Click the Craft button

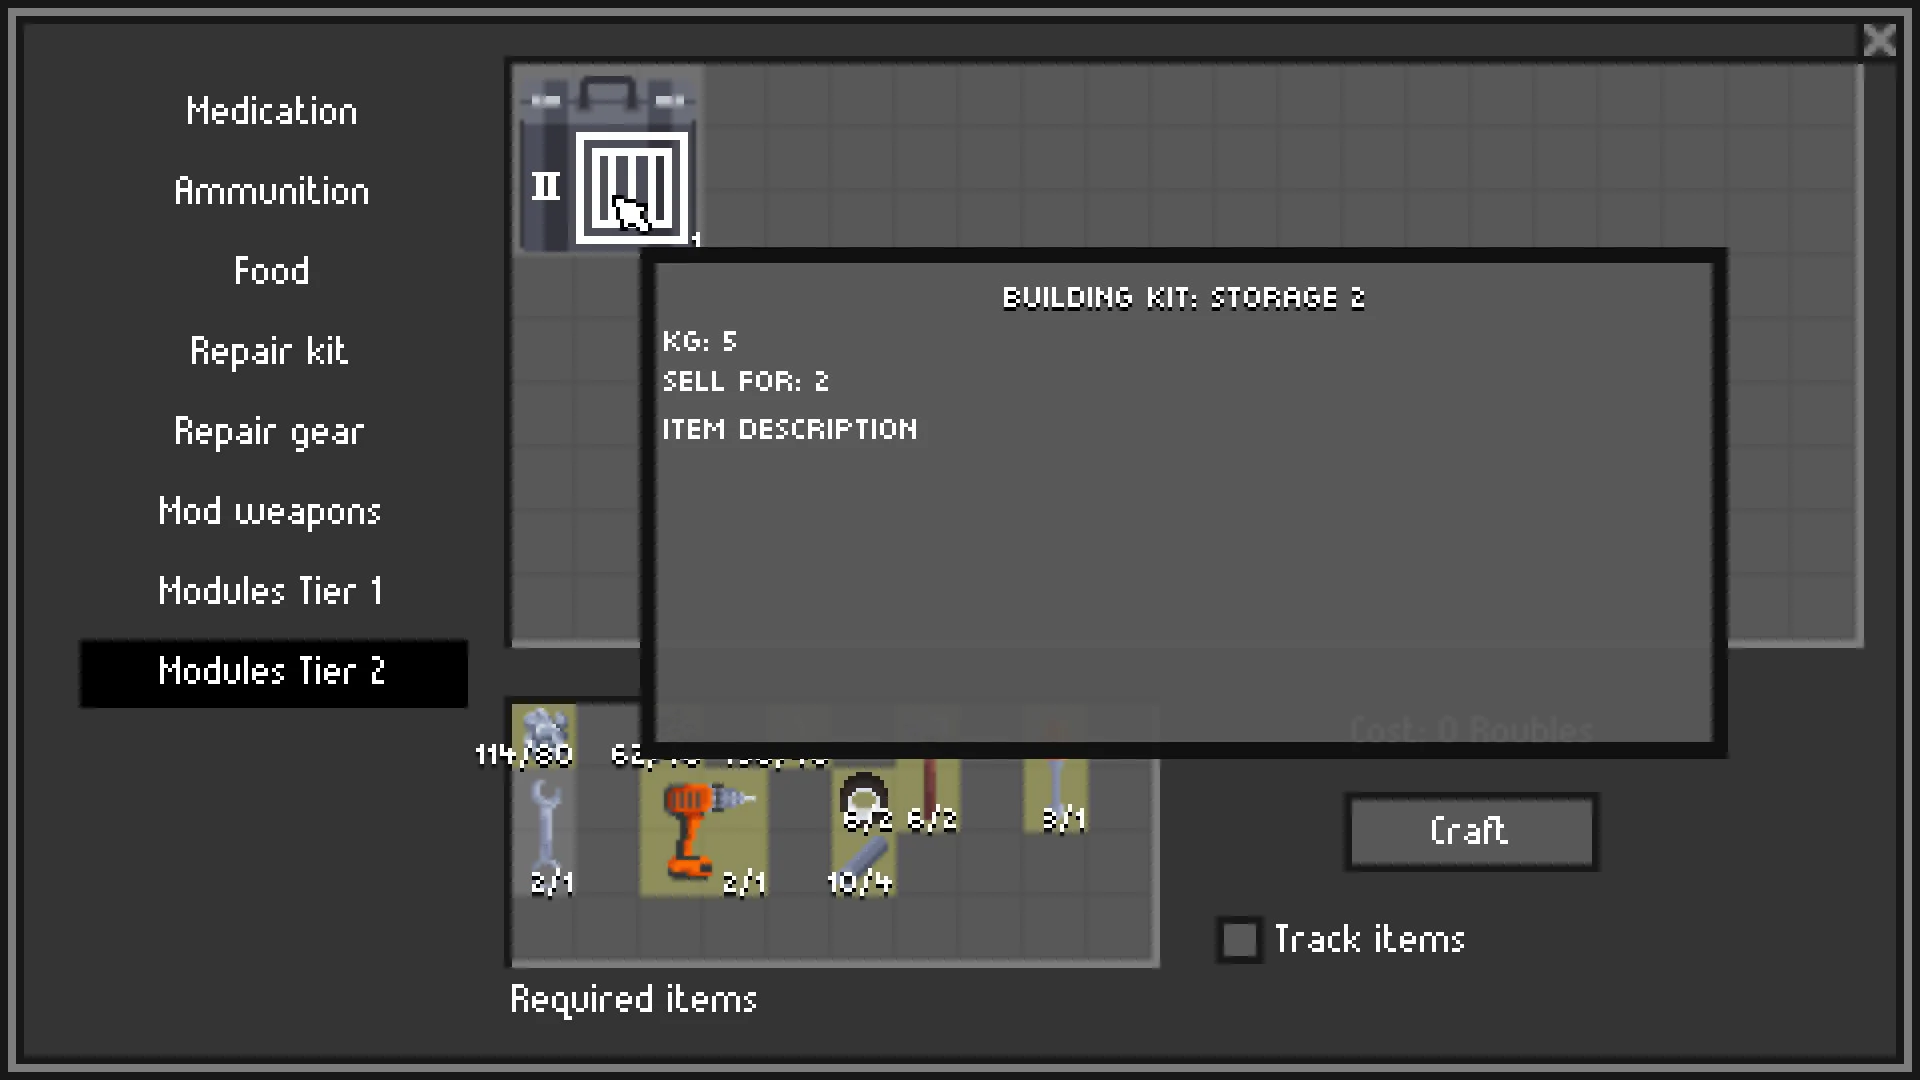tap(1470, 832)
